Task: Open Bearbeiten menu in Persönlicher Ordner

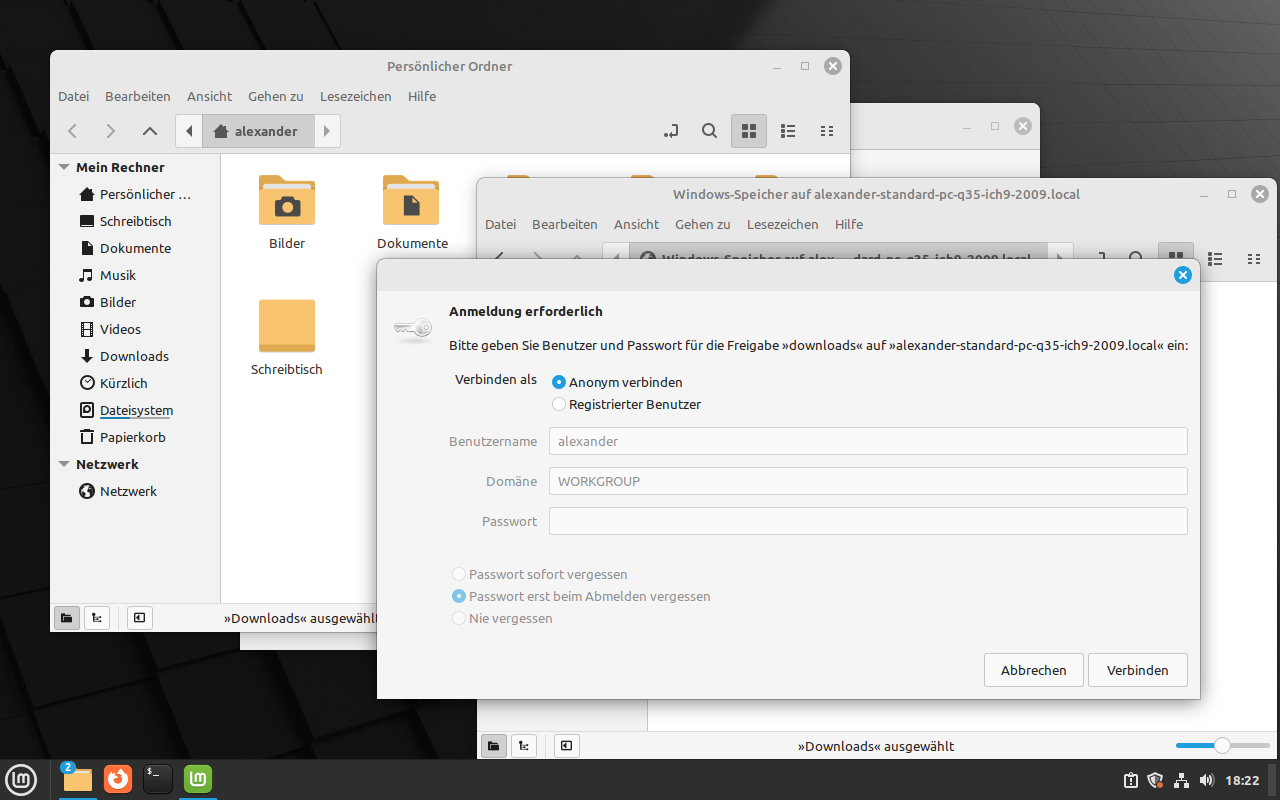Action: click(138, 96)
